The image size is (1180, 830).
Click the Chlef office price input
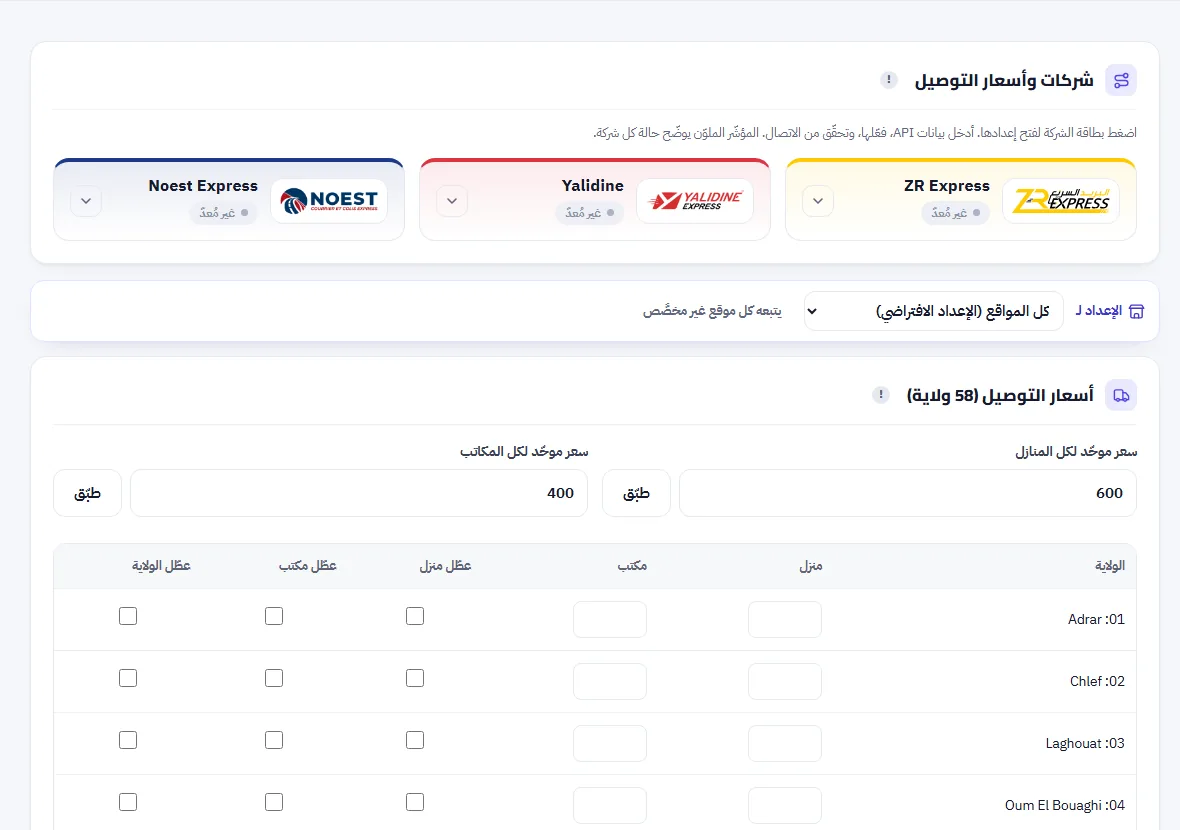610,681
